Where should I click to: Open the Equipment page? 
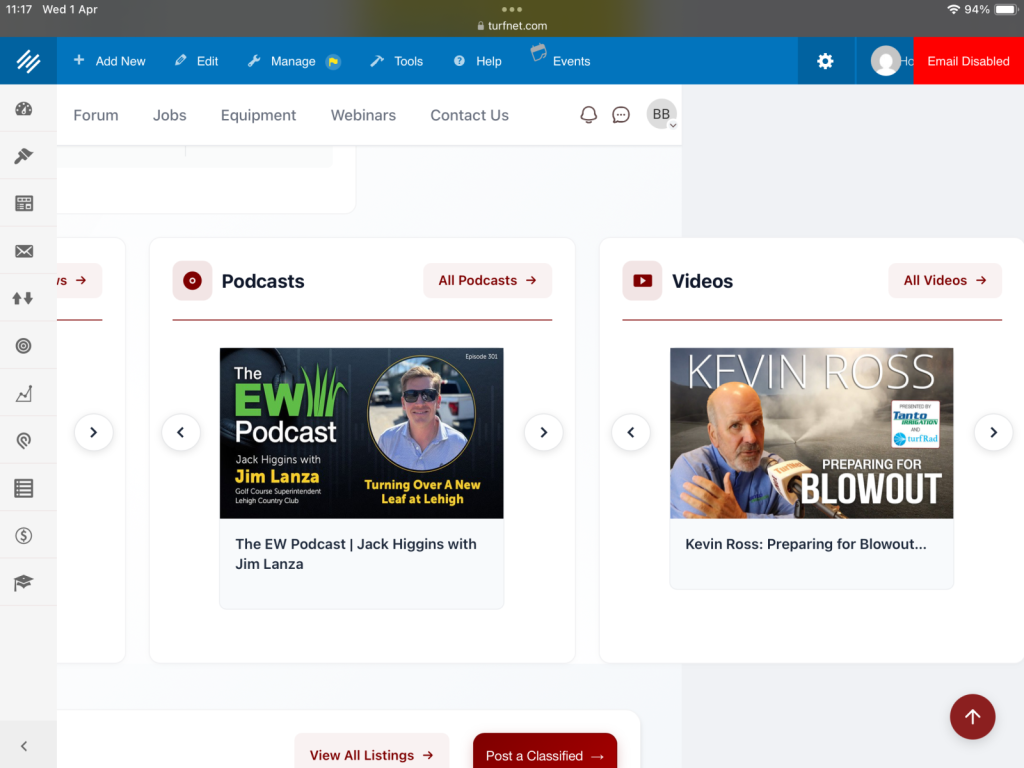click(x=258, y=115)
